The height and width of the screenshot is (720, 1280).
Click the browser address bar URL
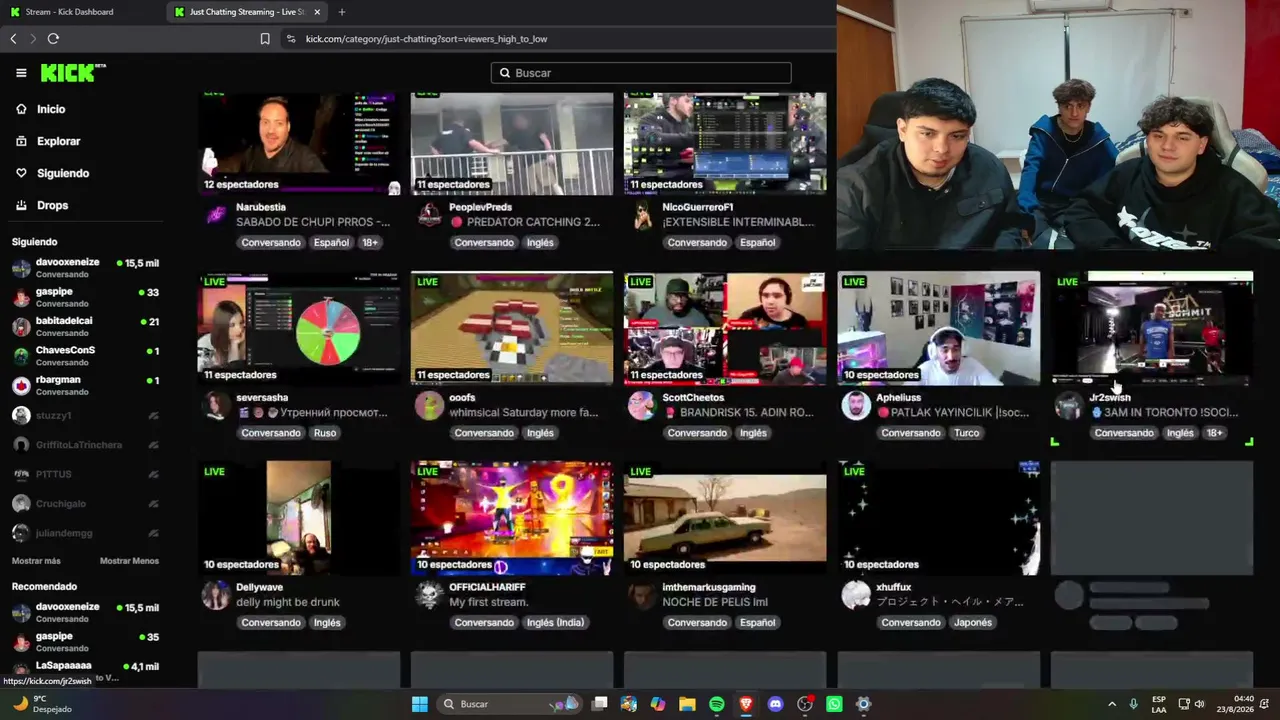tap(426, 39)
